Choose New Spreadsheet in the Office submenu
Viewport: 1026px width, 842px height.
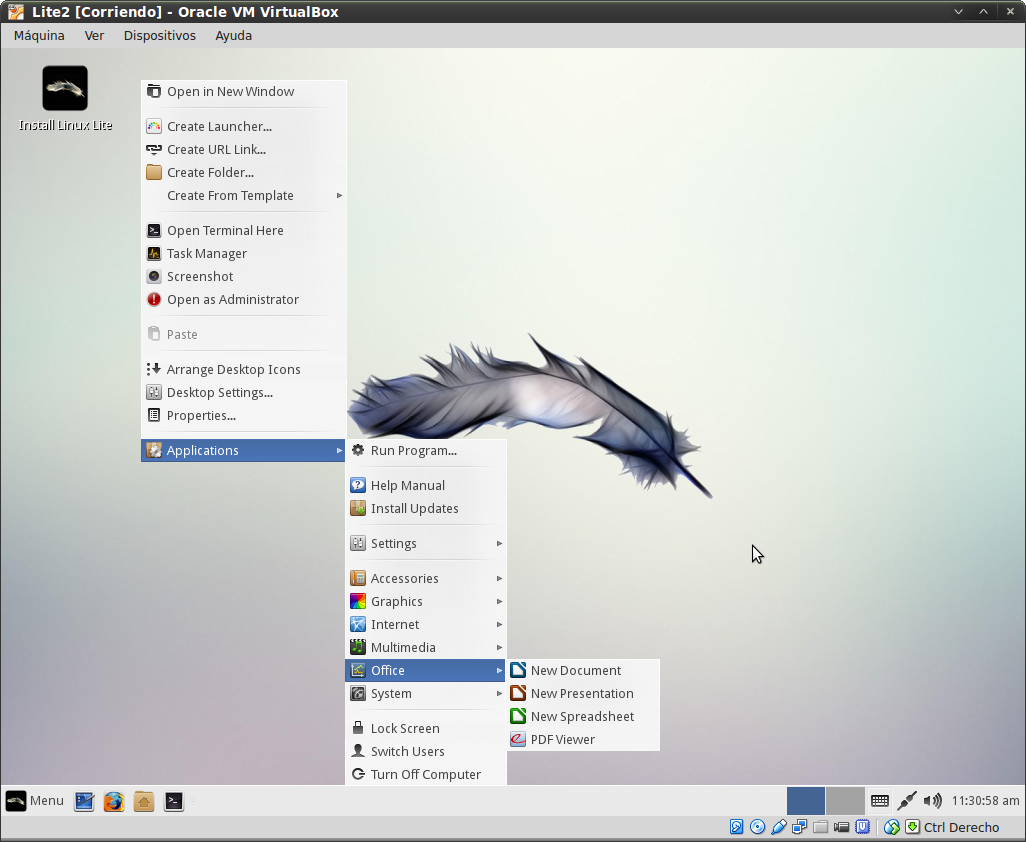(582, 717)
